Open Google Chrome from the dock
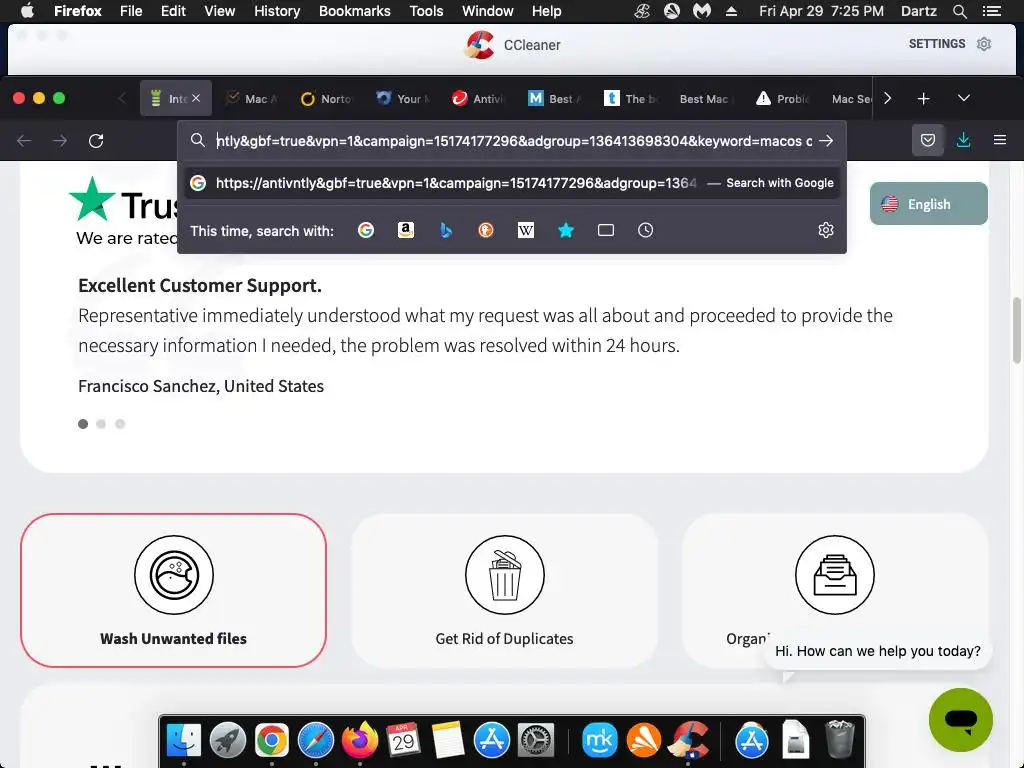 click(272, 741)
